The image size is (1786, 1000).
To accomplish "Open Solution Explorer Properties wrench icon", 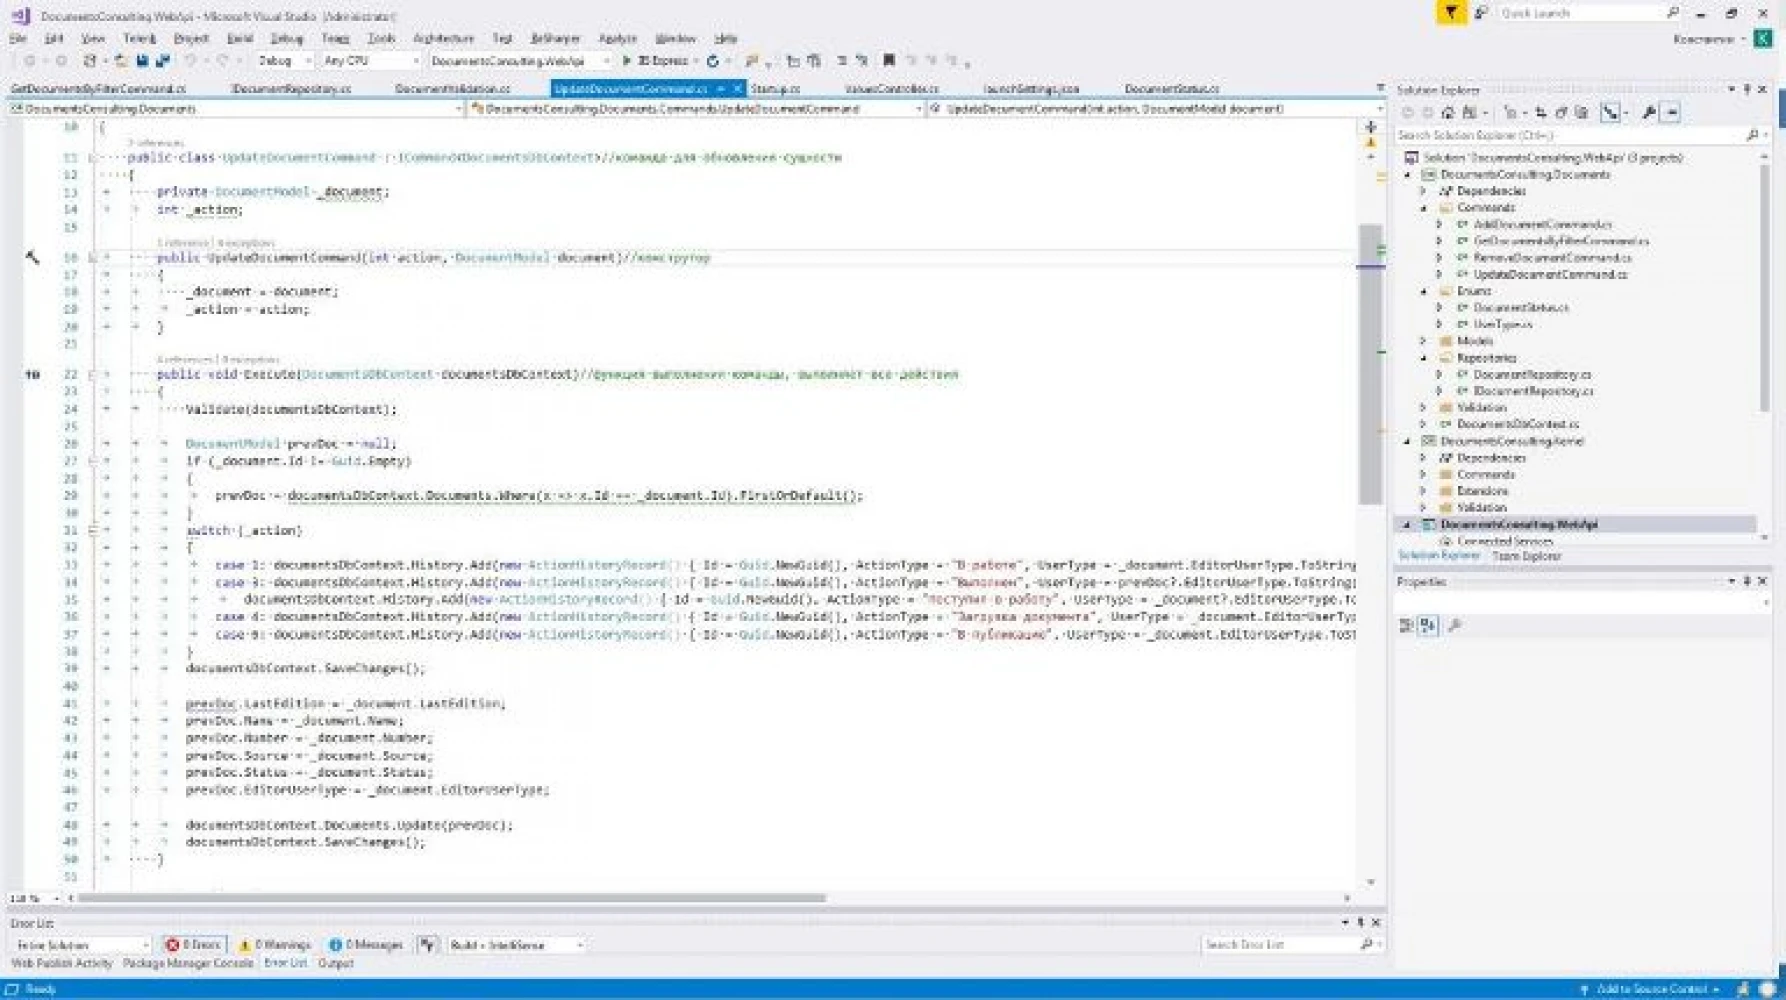I will click(1649, 113).
